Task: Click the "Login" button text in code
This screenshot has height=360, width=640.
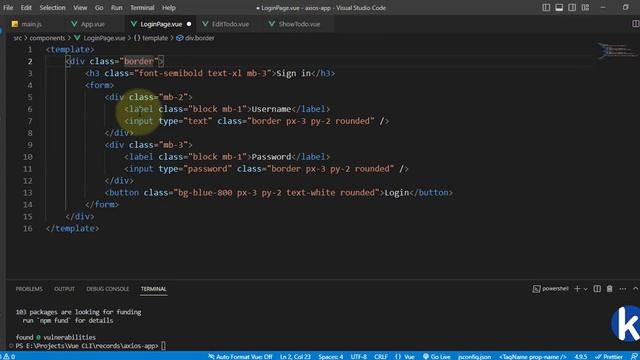Action: tap(397, 193)
